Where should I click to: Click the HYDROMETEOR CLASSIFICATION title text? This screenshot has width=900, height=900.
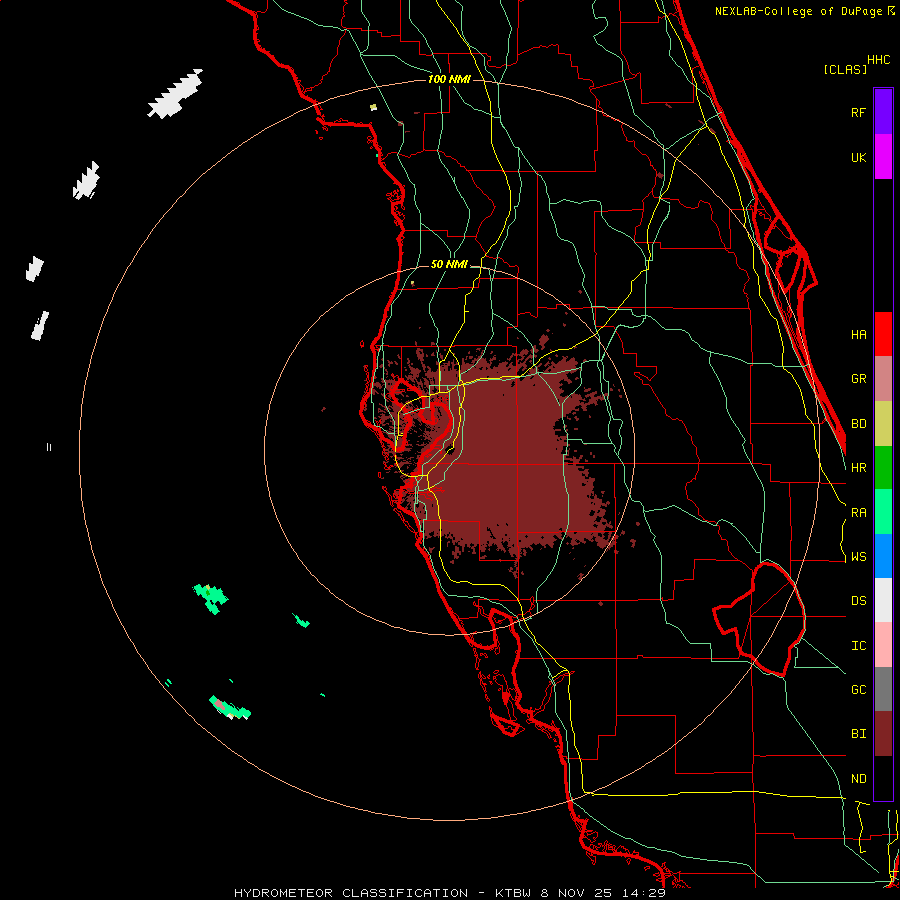pyautogui.click(x=351, y=893)
